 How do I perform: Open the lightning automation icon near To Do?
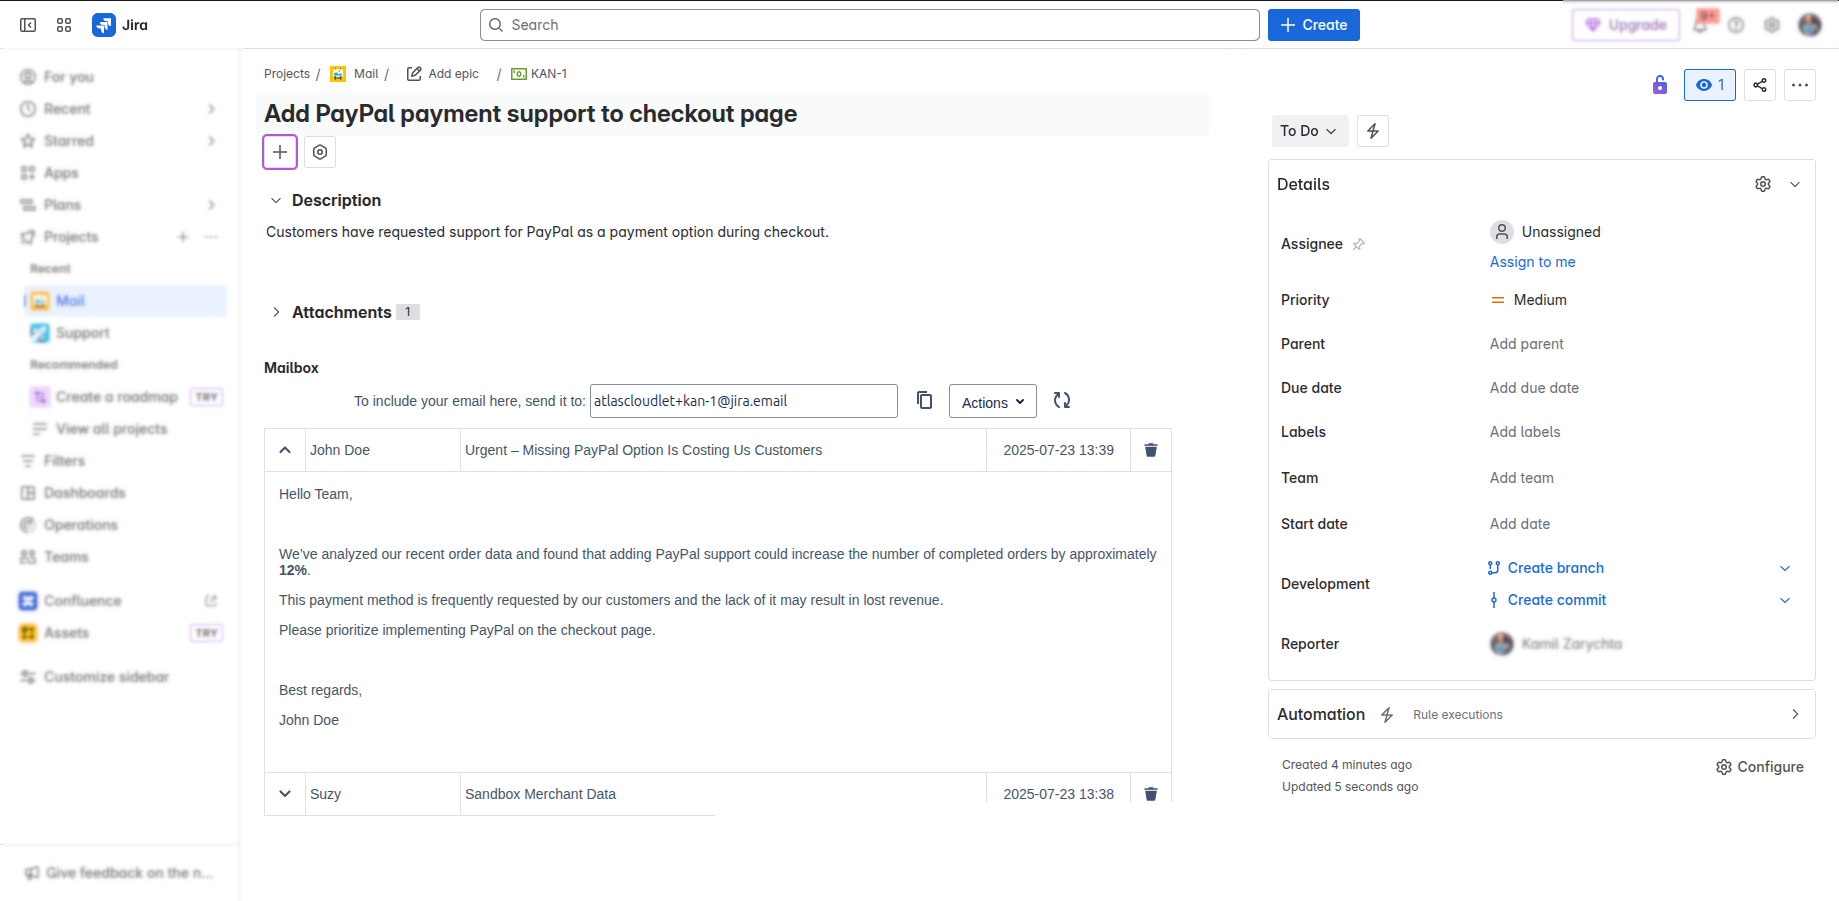point(1373,131)
